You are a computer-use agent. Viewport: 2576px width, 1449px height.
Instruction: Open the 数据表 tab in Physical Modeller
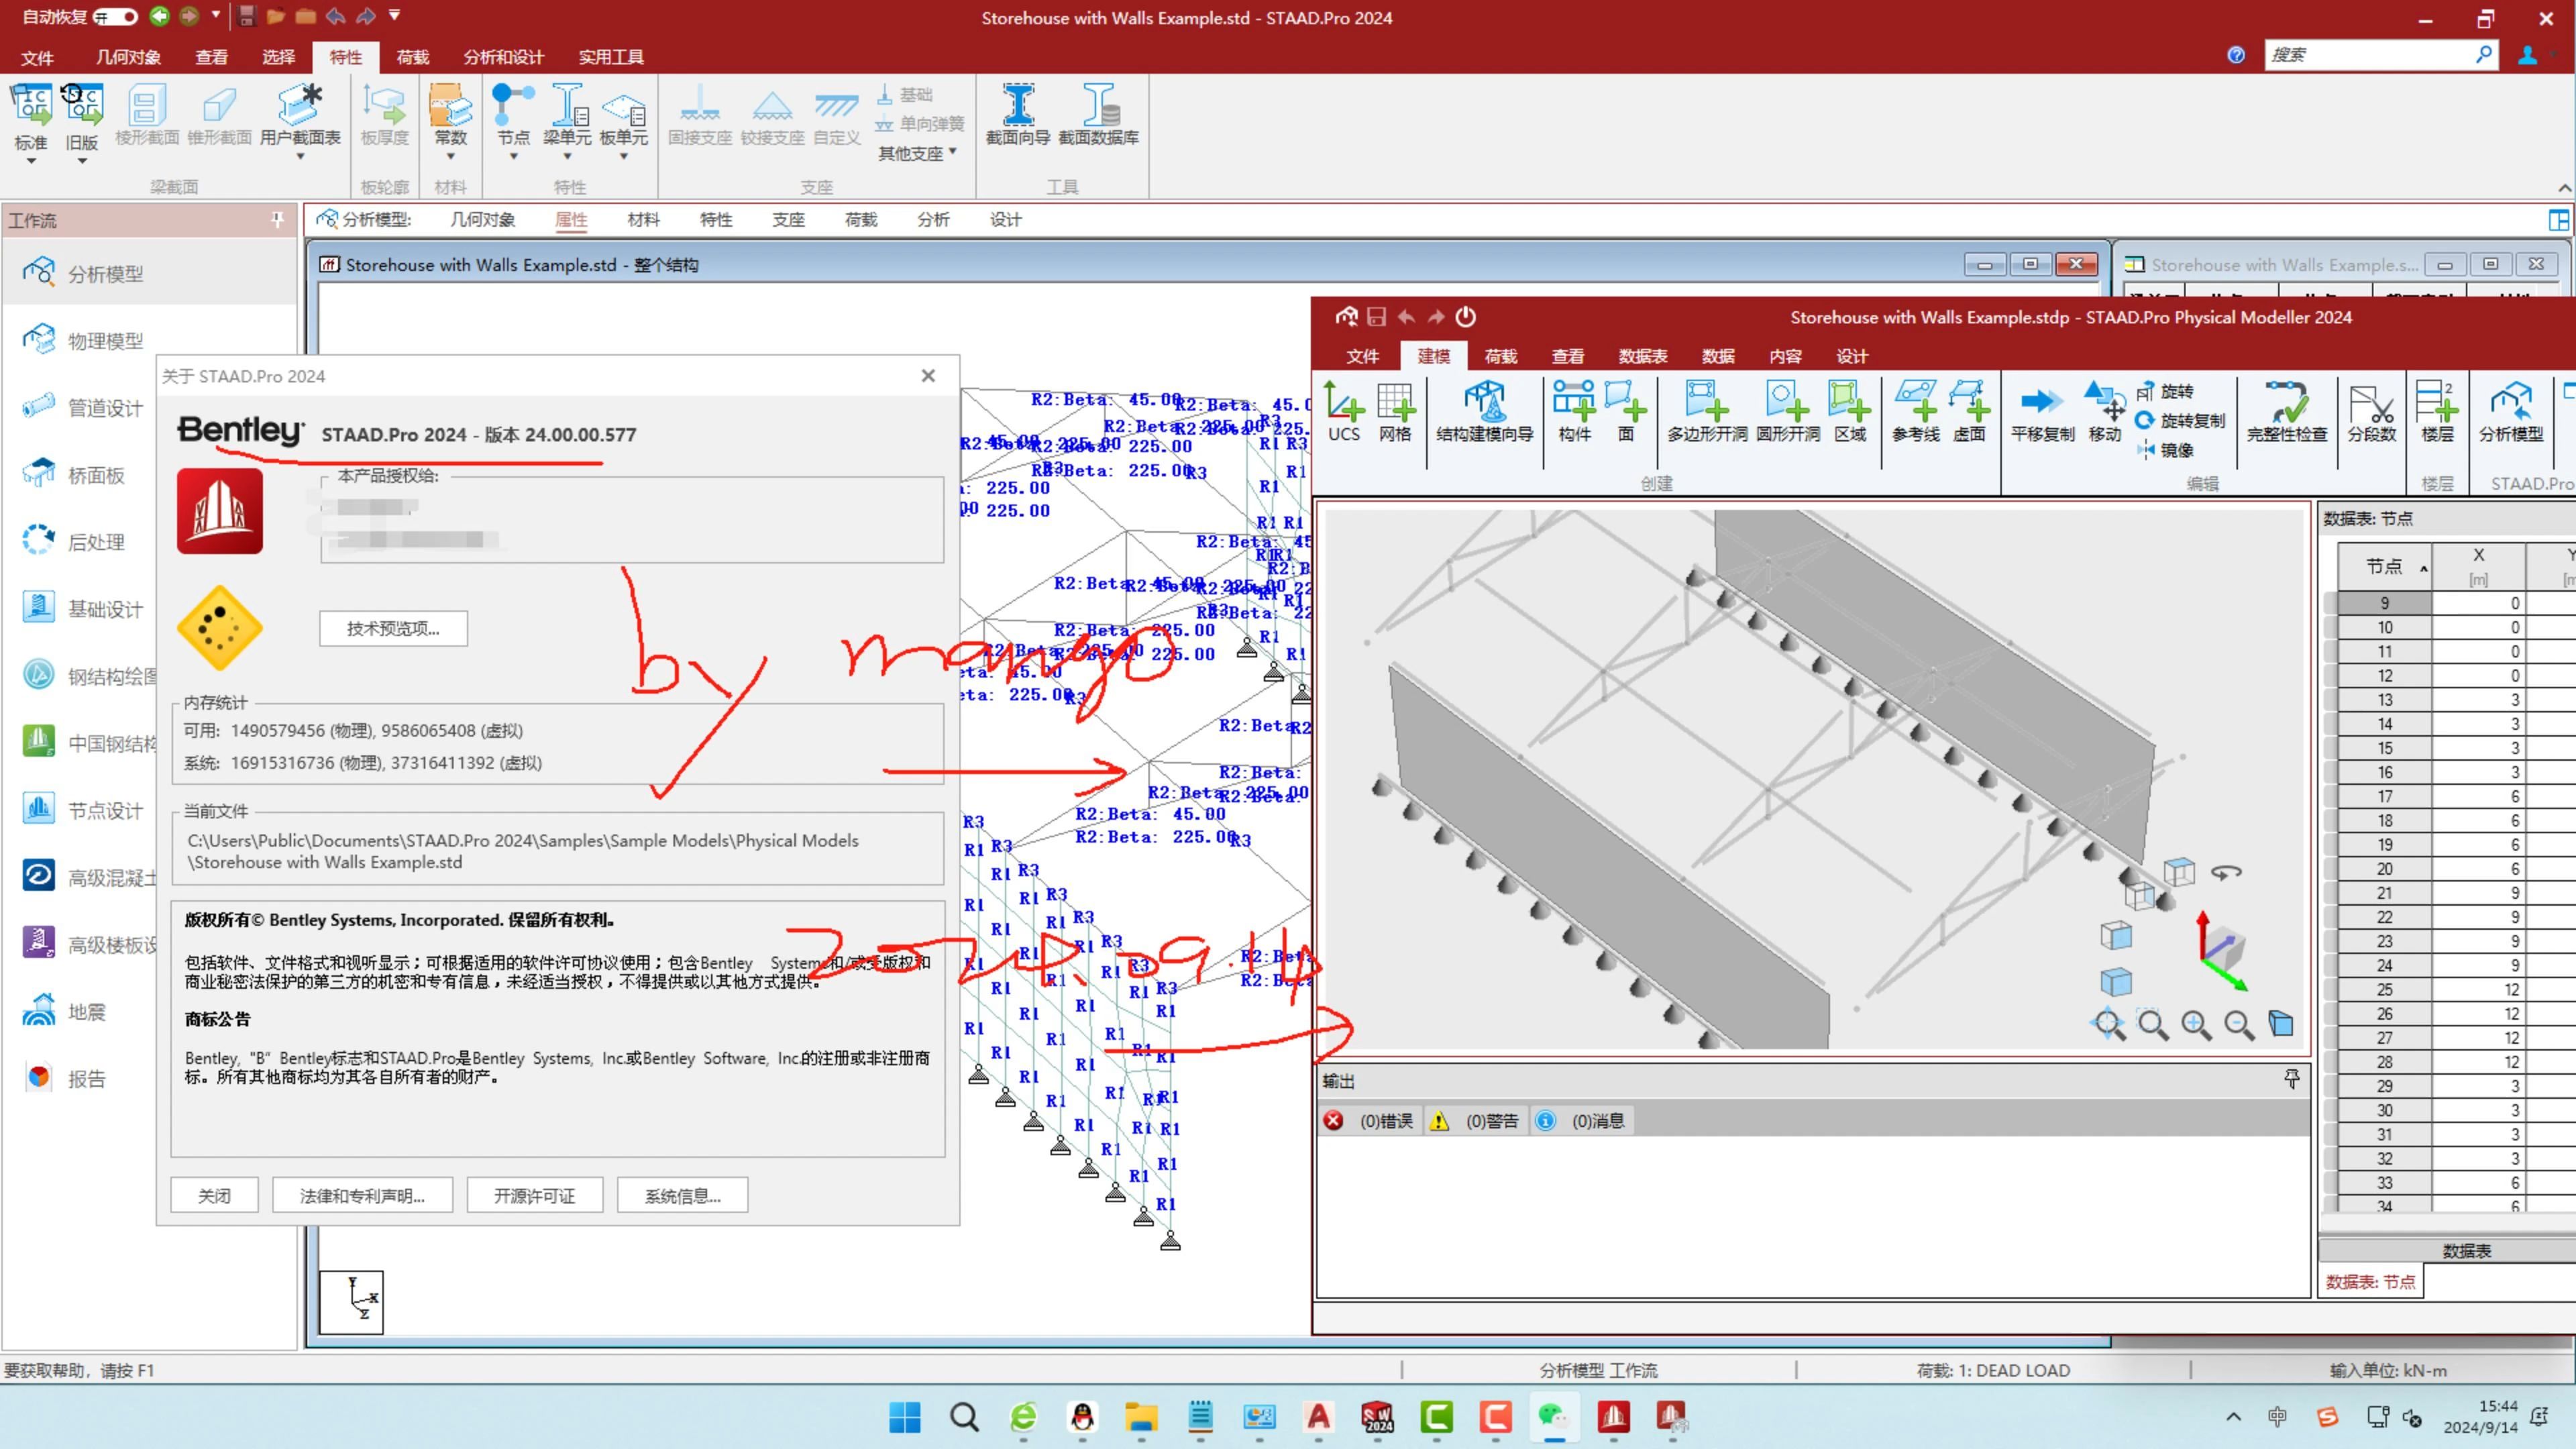tap(1642, 356)
